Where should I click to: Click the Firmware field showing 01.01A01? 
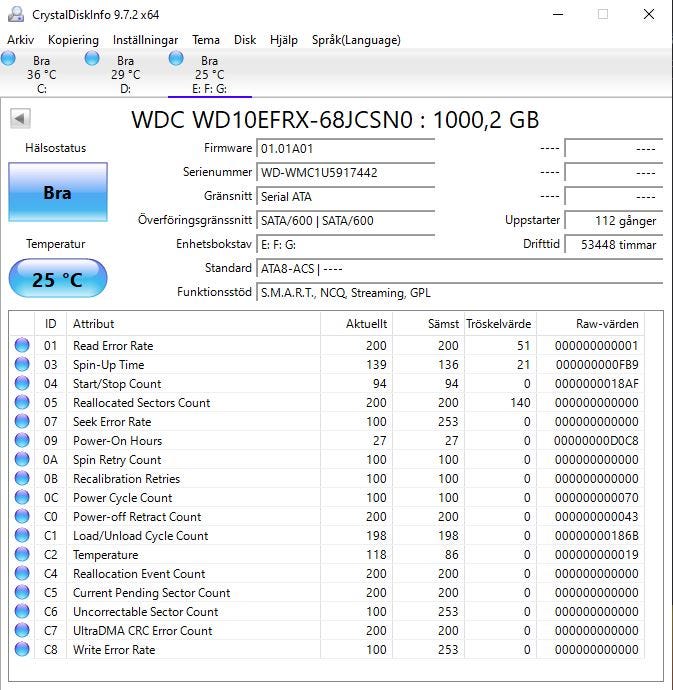(x=345, y=148)
